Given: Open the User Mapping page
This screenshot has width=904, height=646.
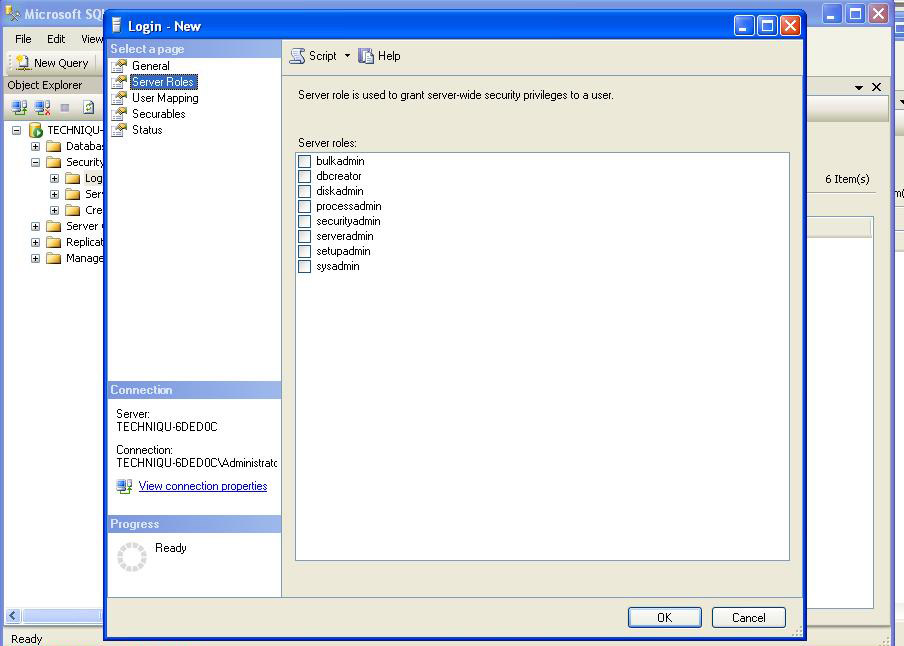Looking at the screenshot, I should [x=165, y=98].
